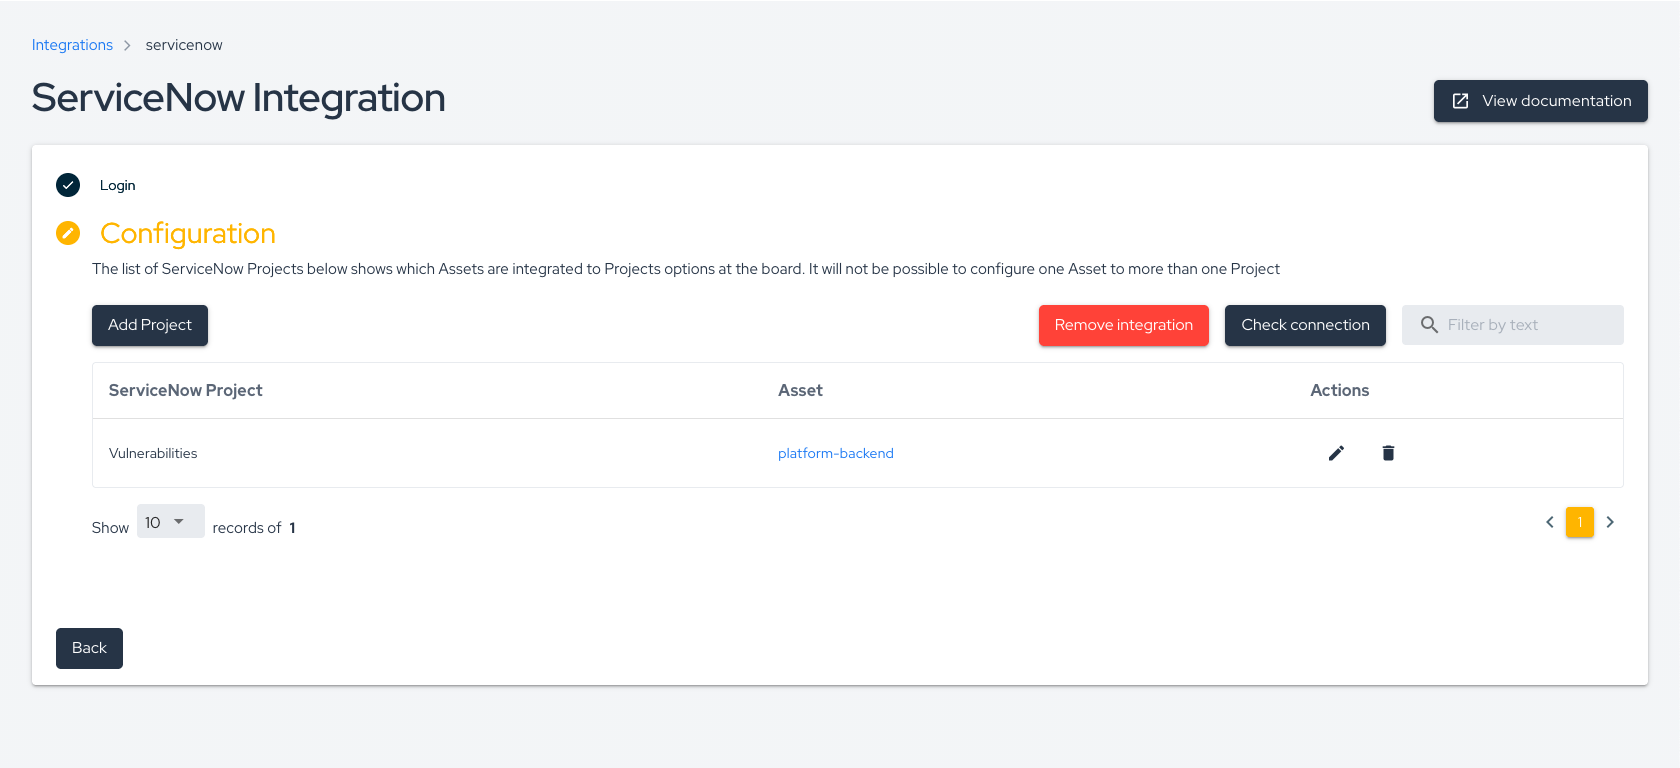Image resolution: width=1680 pixels, height=768 pixels.
Task: Click the Login step checkmark icon
Action: tap(68, 185)
